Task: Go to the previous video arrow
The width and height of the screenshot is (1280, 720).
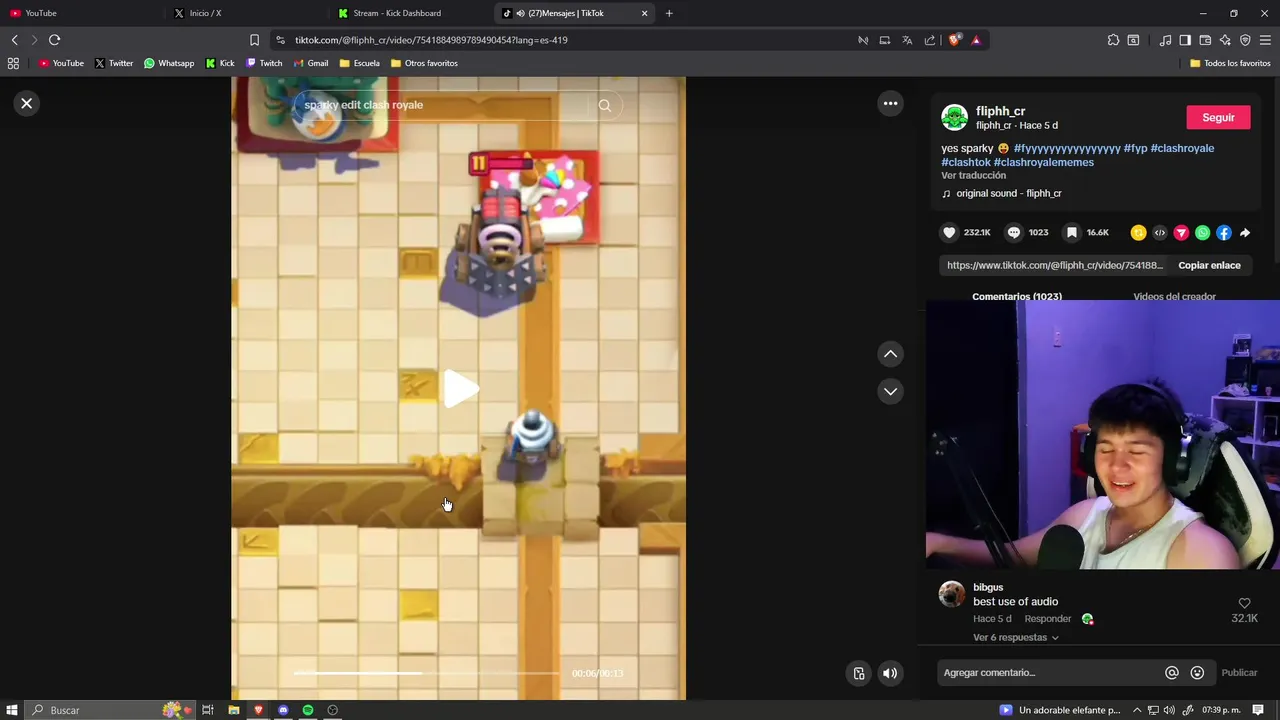Action: coord(890,354)
